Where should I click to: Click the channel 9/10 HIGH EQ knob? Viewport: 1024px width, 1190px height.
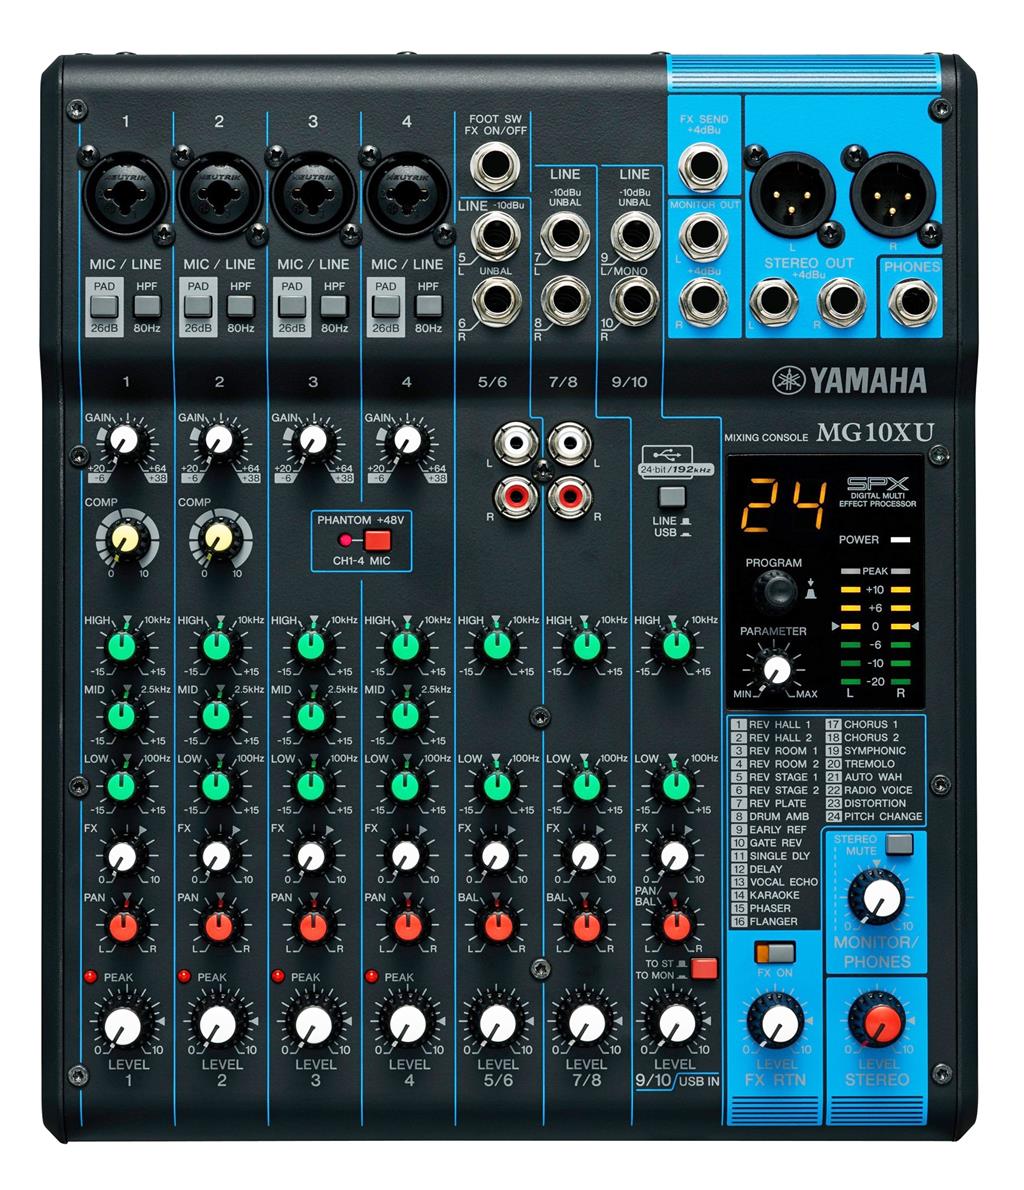(x=675, y=647)
